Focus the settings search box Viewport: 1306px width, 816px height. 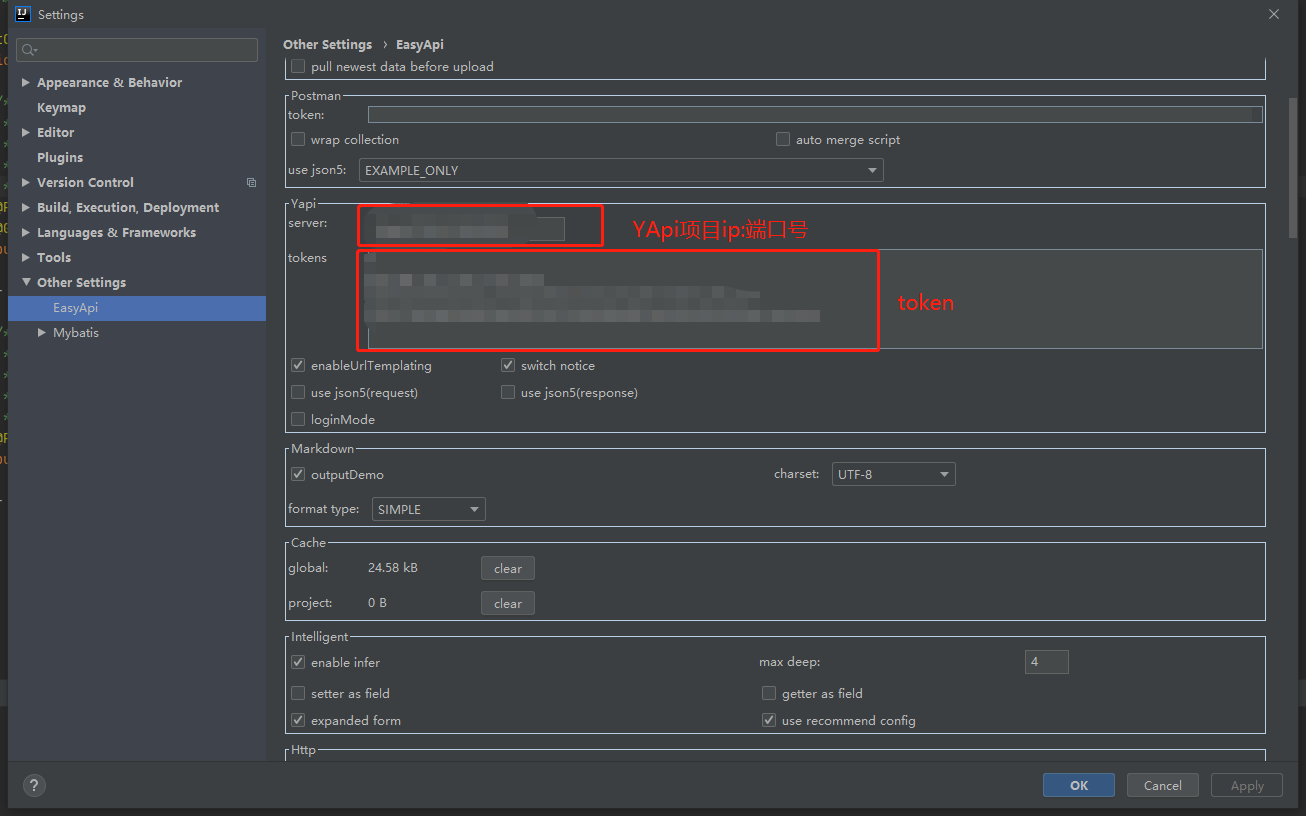pos(137,50)
